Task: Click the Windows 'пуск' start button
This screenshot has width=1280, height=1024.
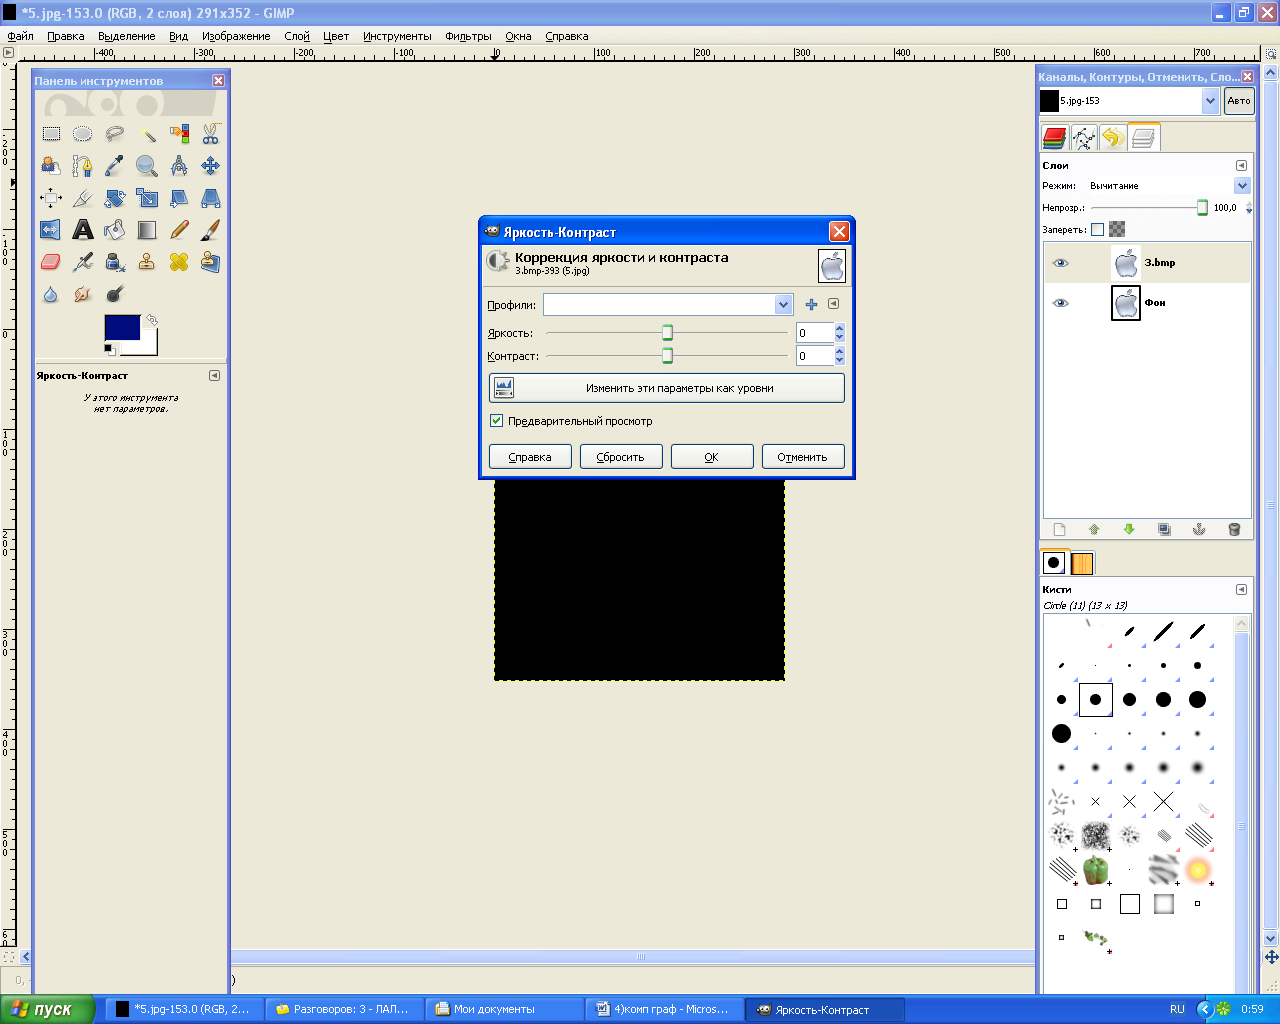Action: 48,1009
